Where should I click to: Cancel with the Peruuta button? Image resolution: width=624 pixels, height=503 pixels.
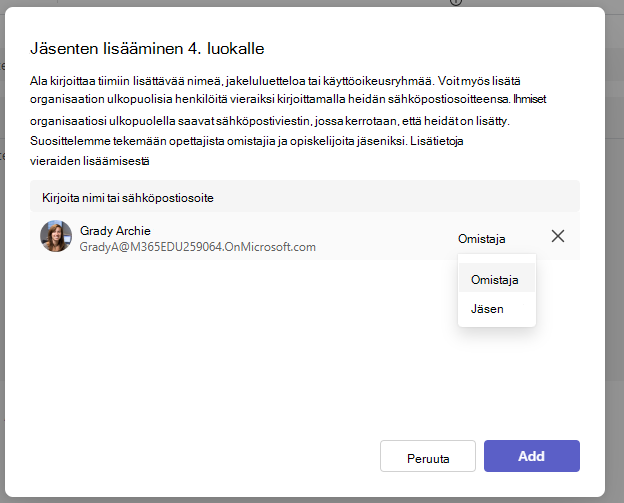tap(428, 456)
